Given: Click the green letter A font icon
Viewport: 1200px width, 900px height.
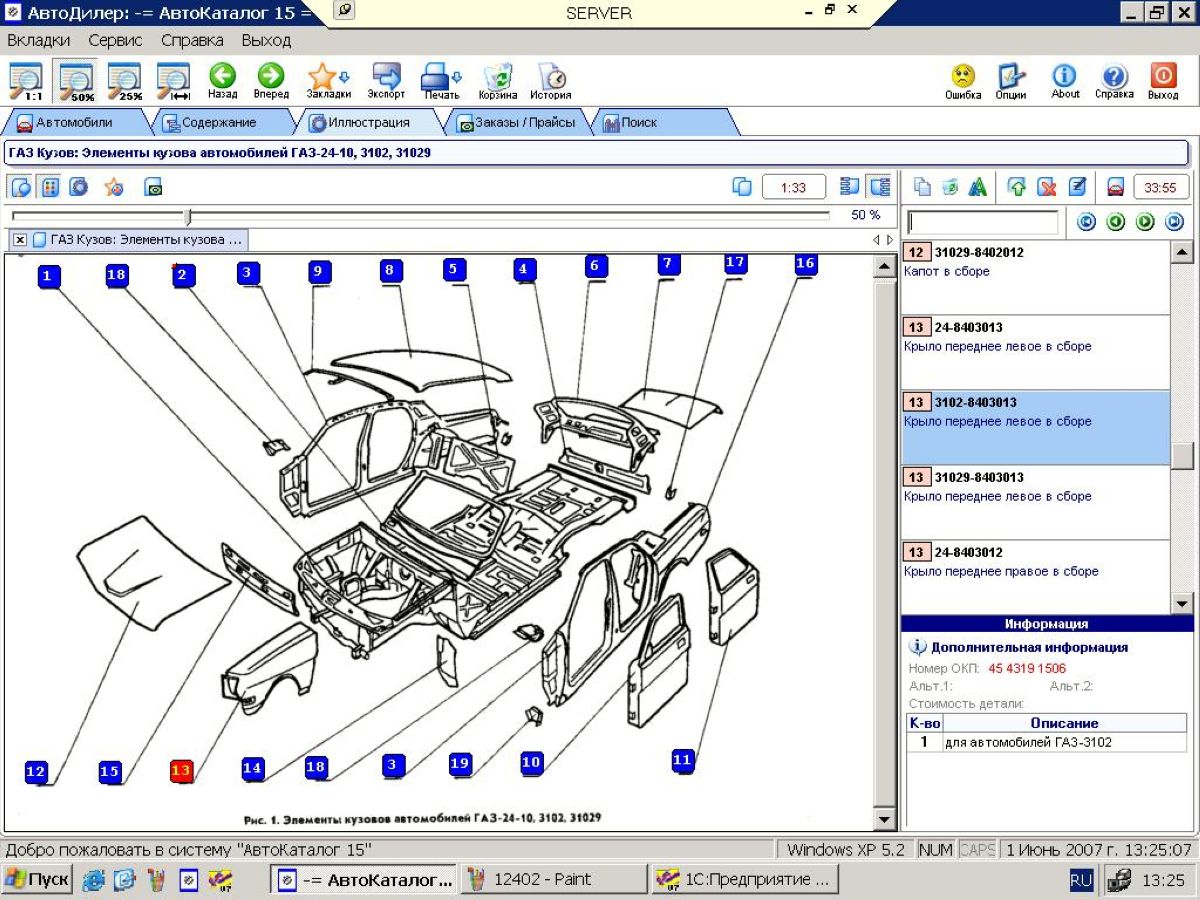Looking at the screenshot, I should tap(978, 187).
